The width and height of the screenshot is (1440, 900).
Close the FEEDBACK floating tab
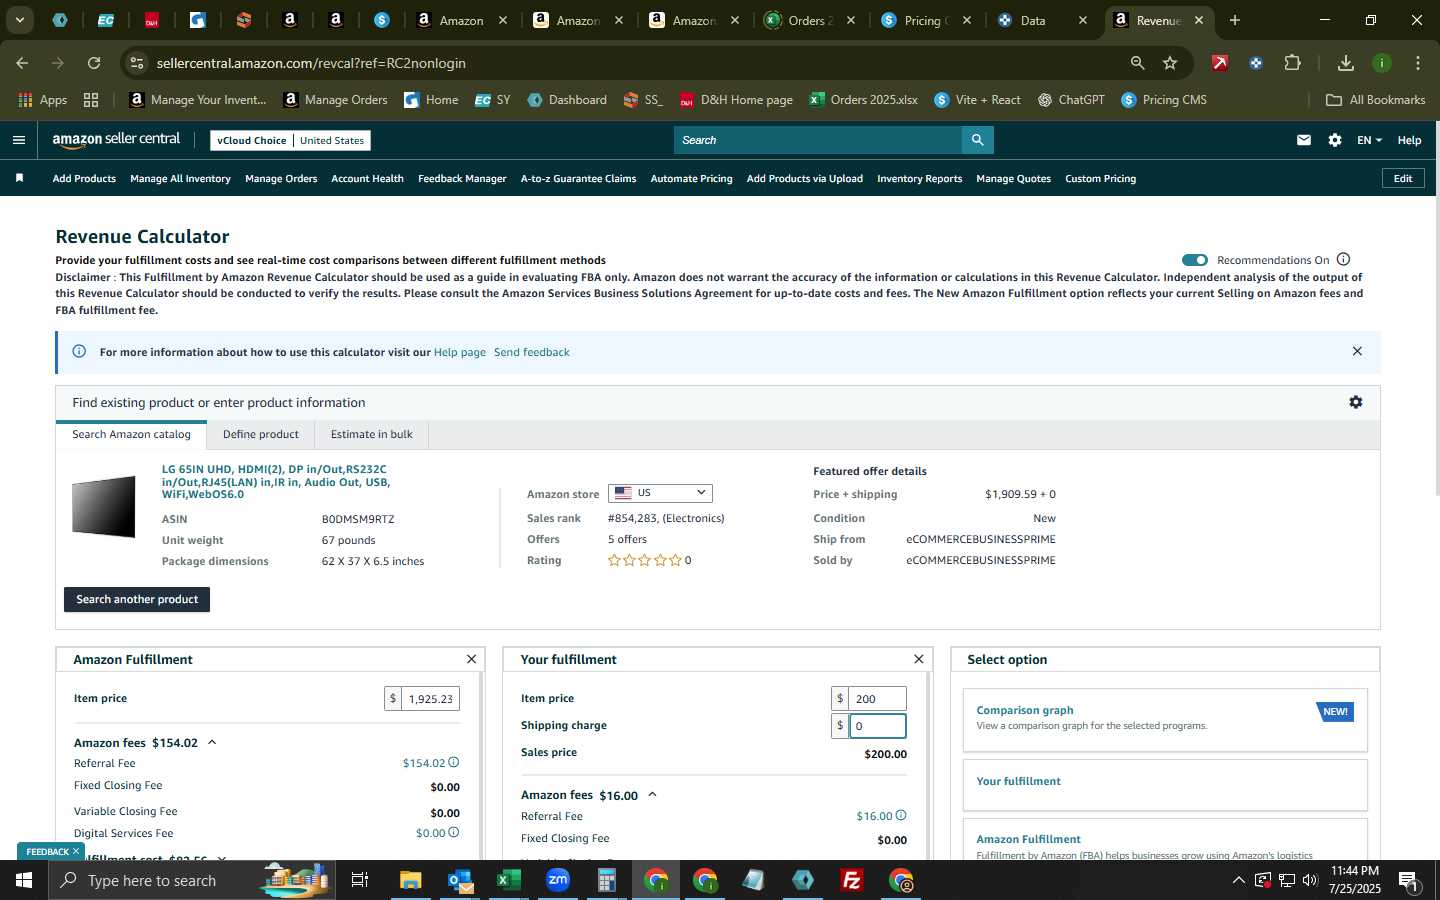(x=75, y=851)
